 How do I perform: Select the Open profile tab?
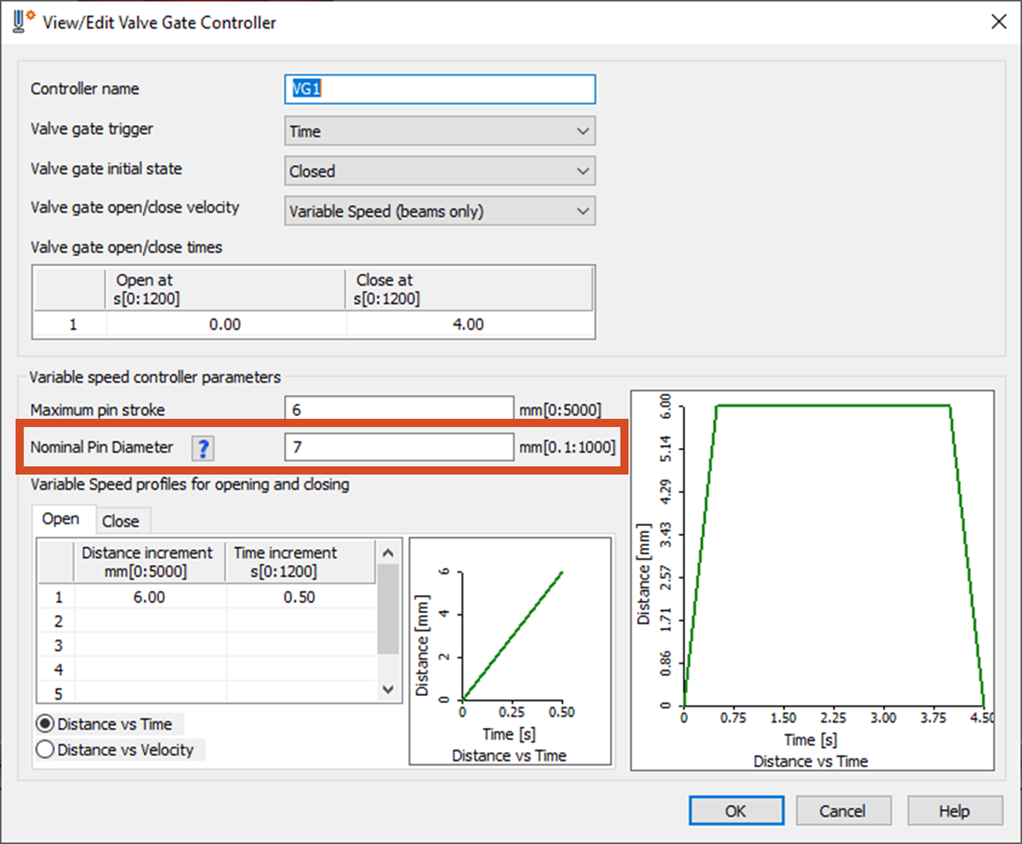63,519
